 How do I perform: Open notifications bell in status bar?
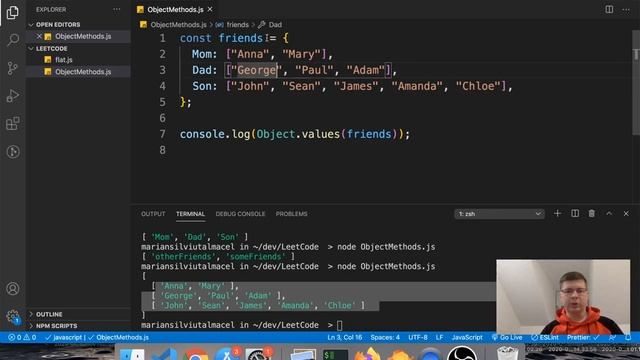tap(628, 338)
